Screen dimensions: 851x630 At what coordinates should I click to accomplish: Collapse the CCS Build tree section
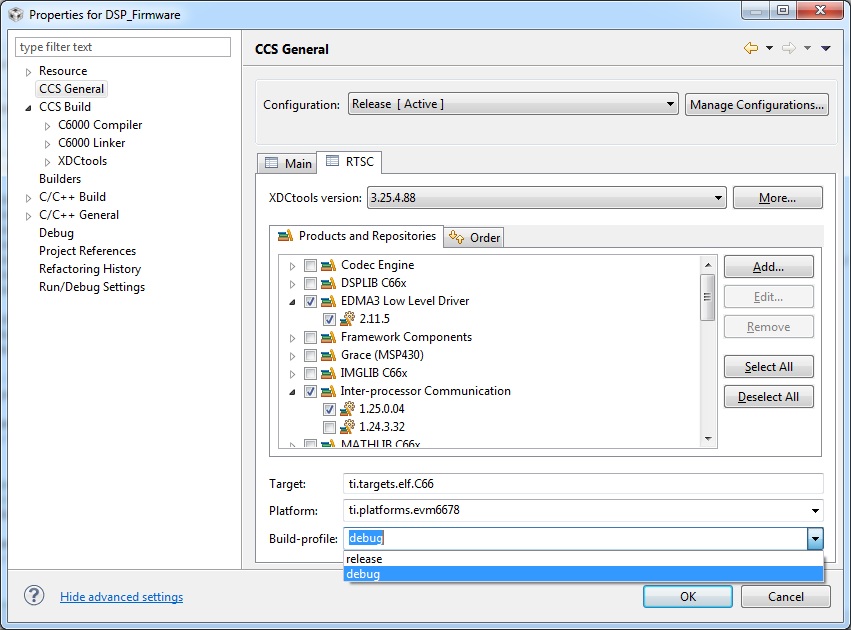[x=28, y=107]
